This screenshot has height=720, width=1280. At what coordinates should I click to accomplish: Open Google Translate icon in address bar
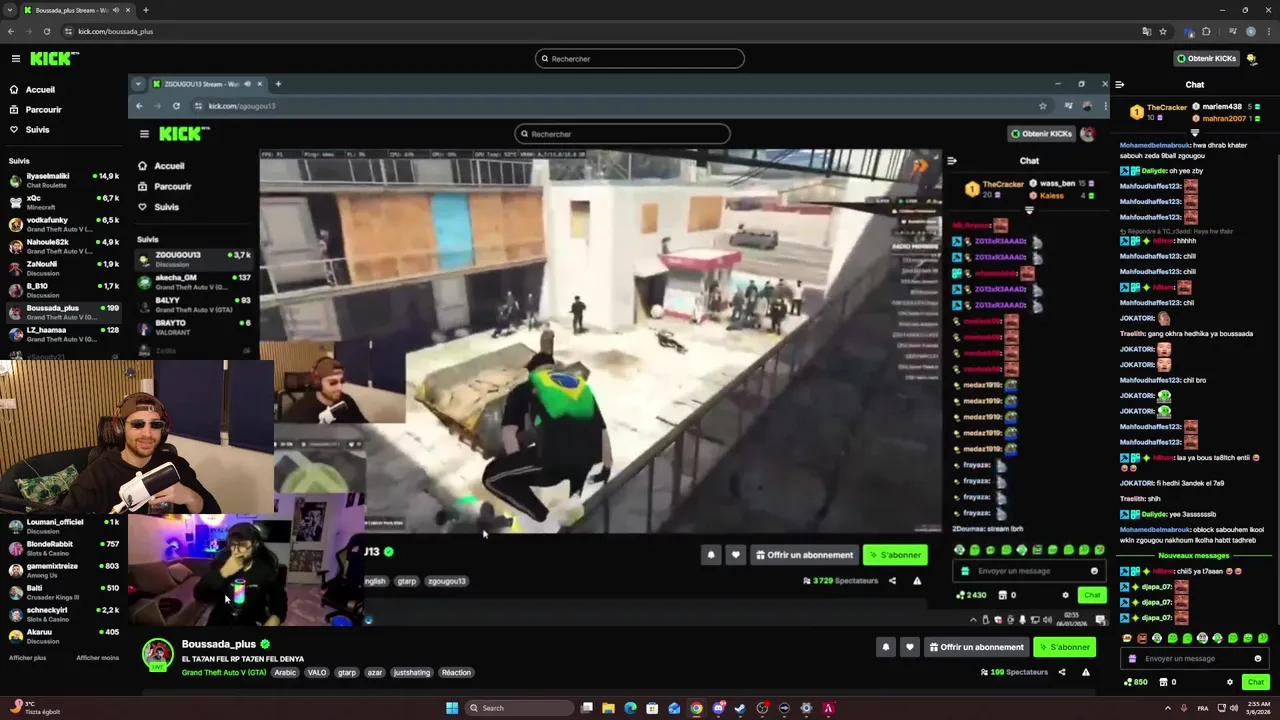point(1146,31)
